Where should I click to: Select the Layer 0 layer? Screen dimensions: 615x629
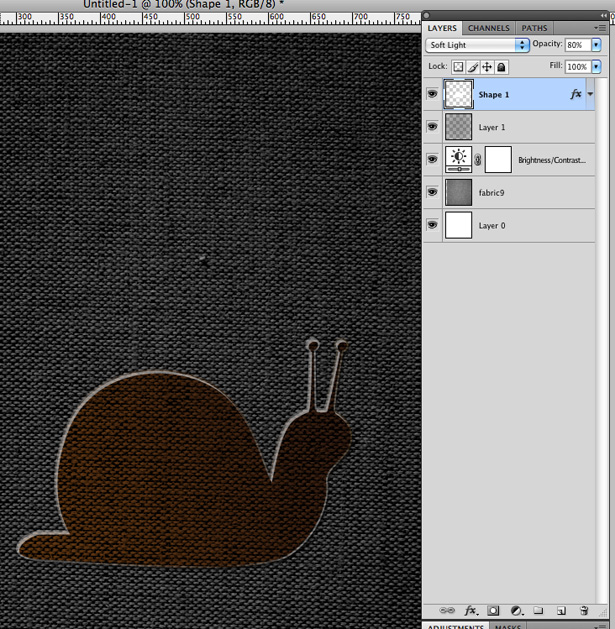(509, 225)
